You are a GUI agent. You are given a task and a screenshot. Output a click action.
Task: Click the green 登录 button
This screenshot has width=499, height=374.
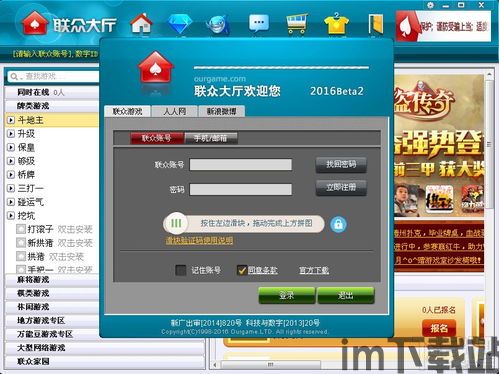pyautogui.click(x=286, y=295)
